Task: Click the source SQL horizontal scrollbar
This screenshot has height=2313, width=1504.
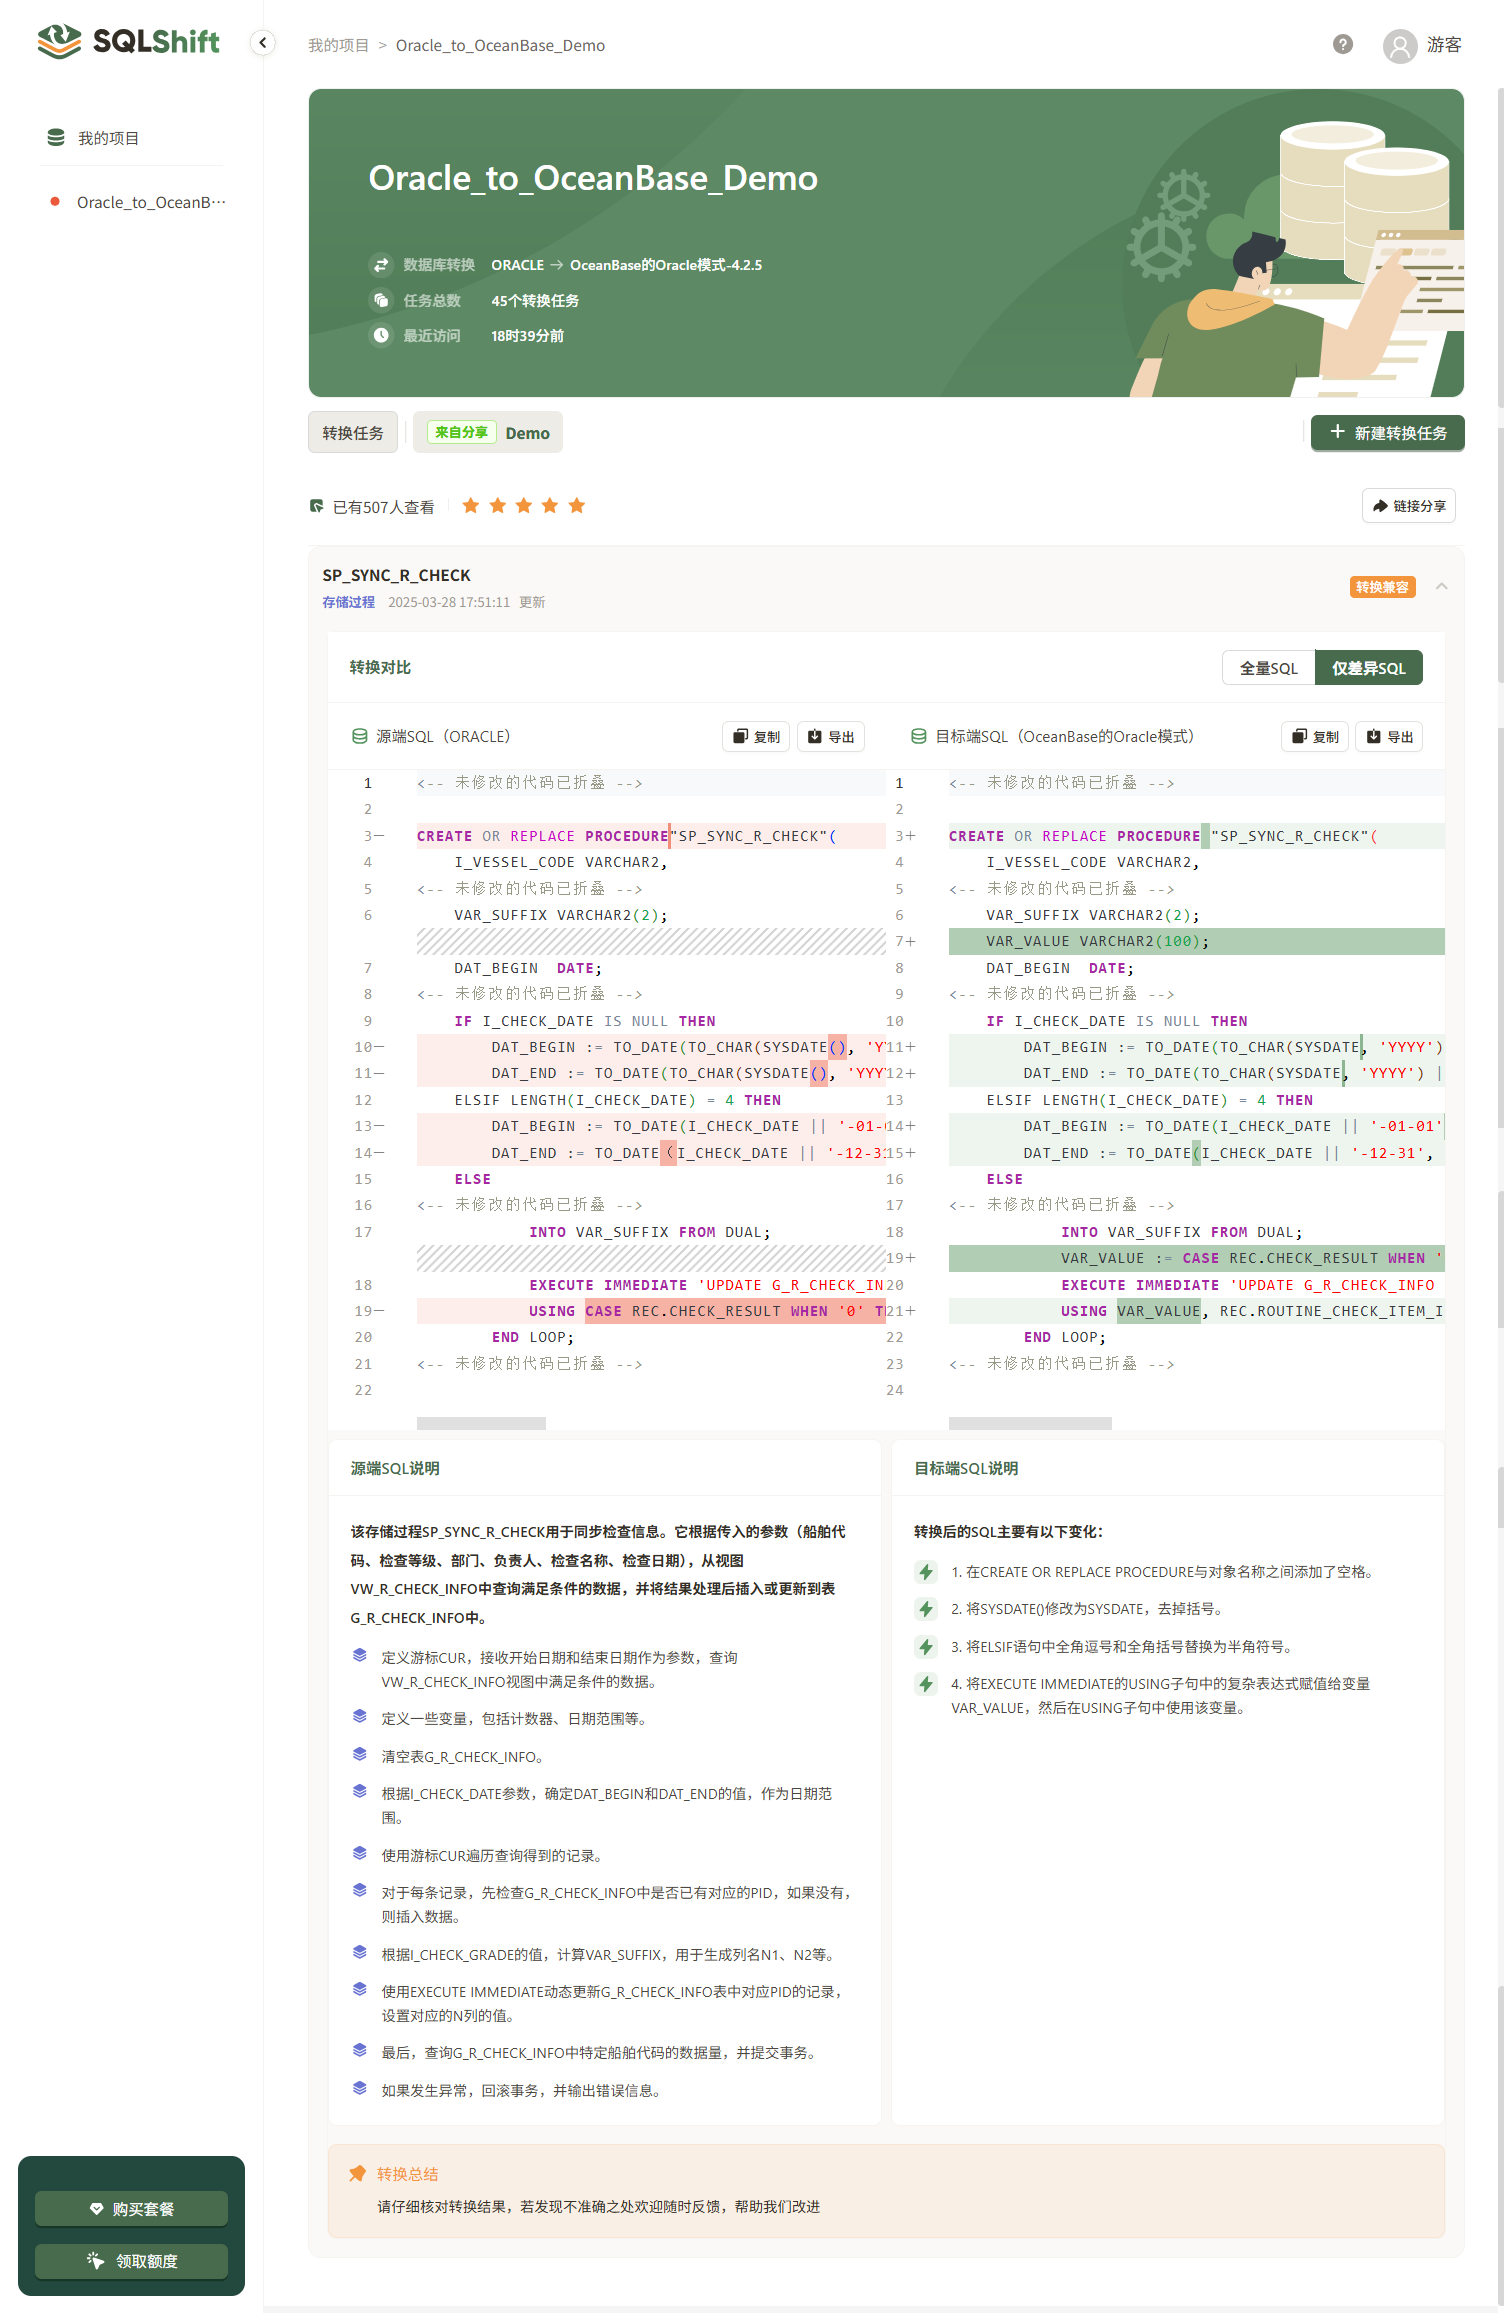Action: point(481,1423)
